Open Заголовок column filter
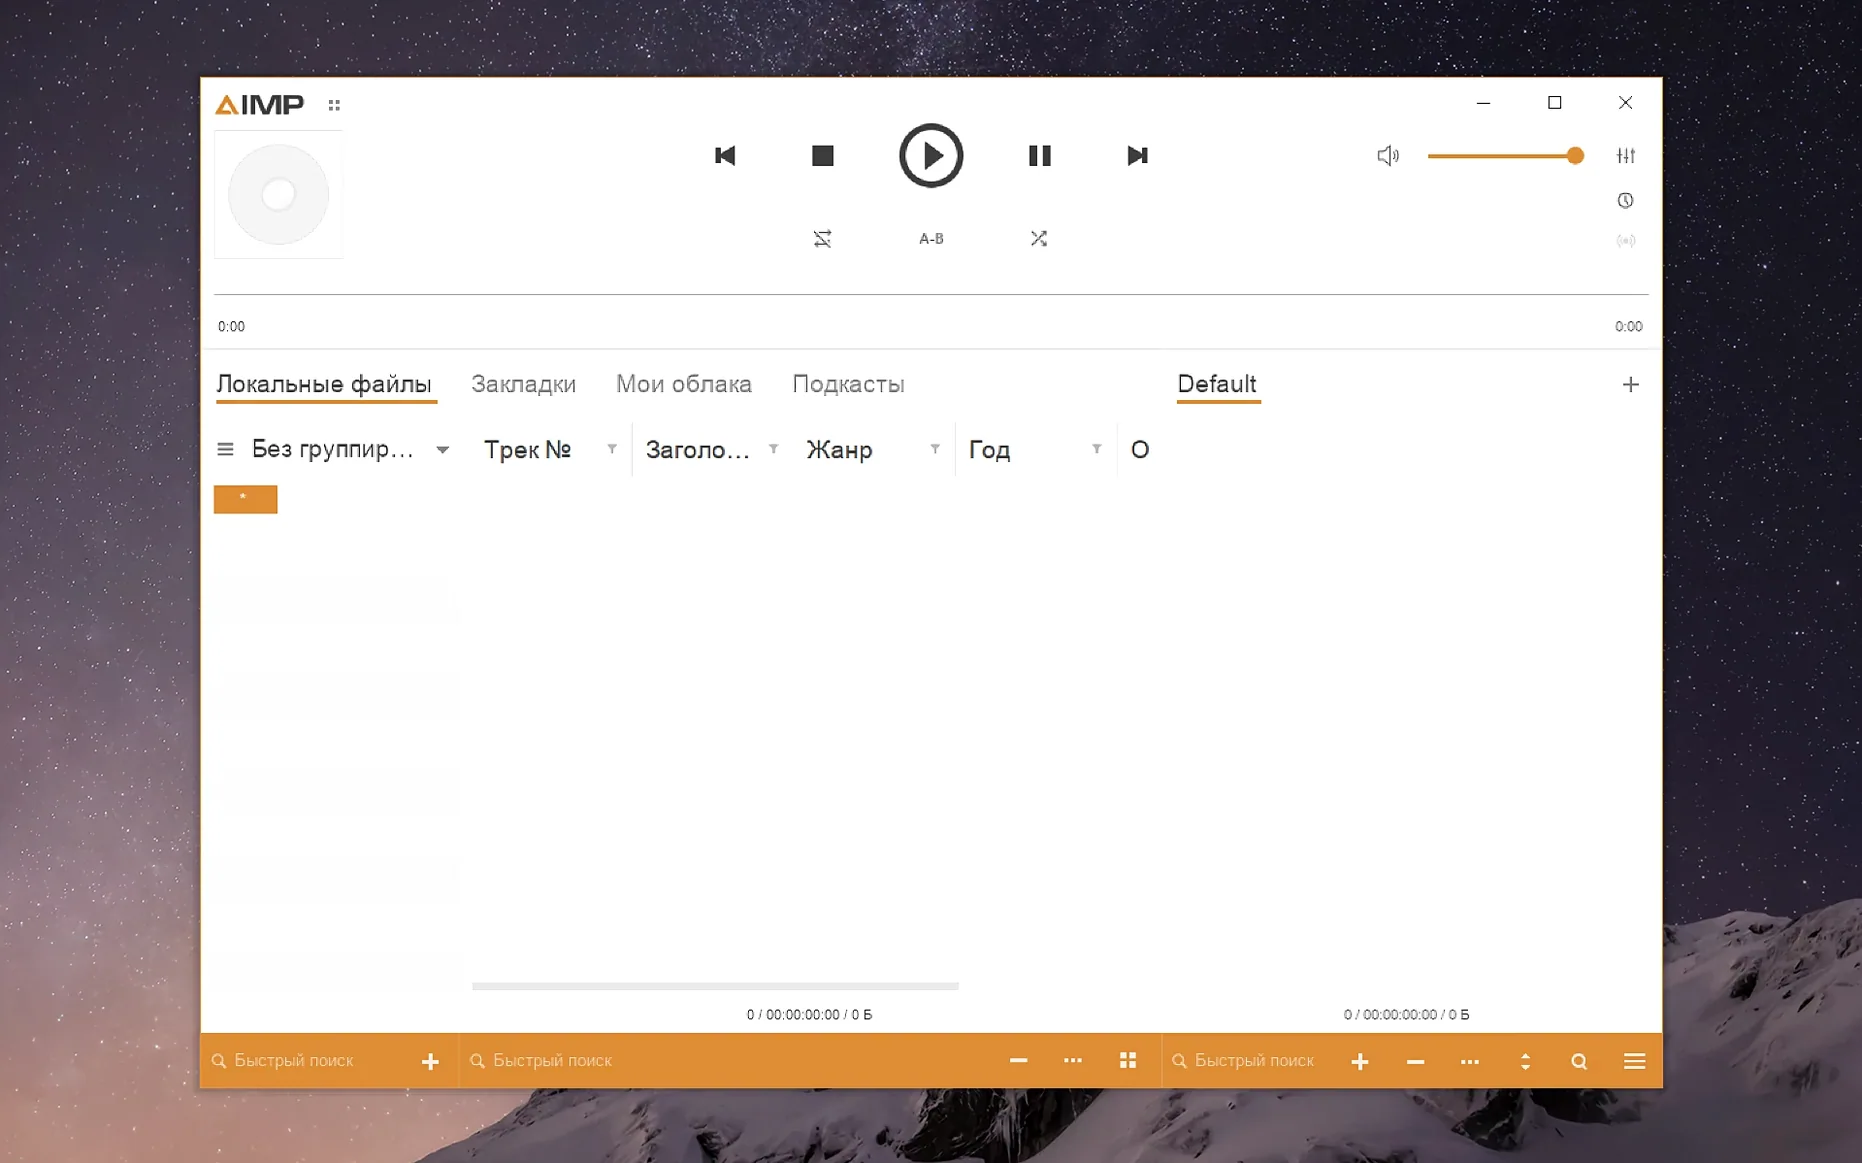Image resolution: width=1862 pixels, height=1163 pixels. 773,449
